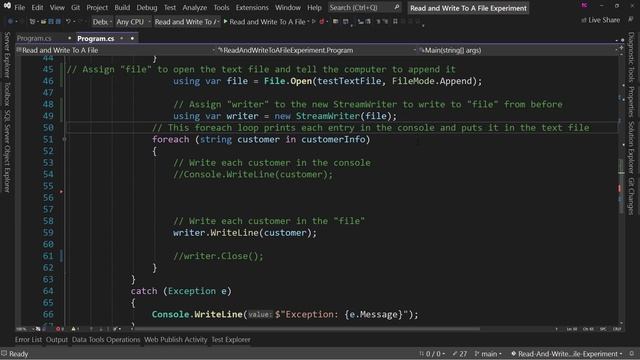Click the feedback icon beside Live Share
Image resolution: width=640 pixels, height=360 pixels.
click(x=631, y=20)
